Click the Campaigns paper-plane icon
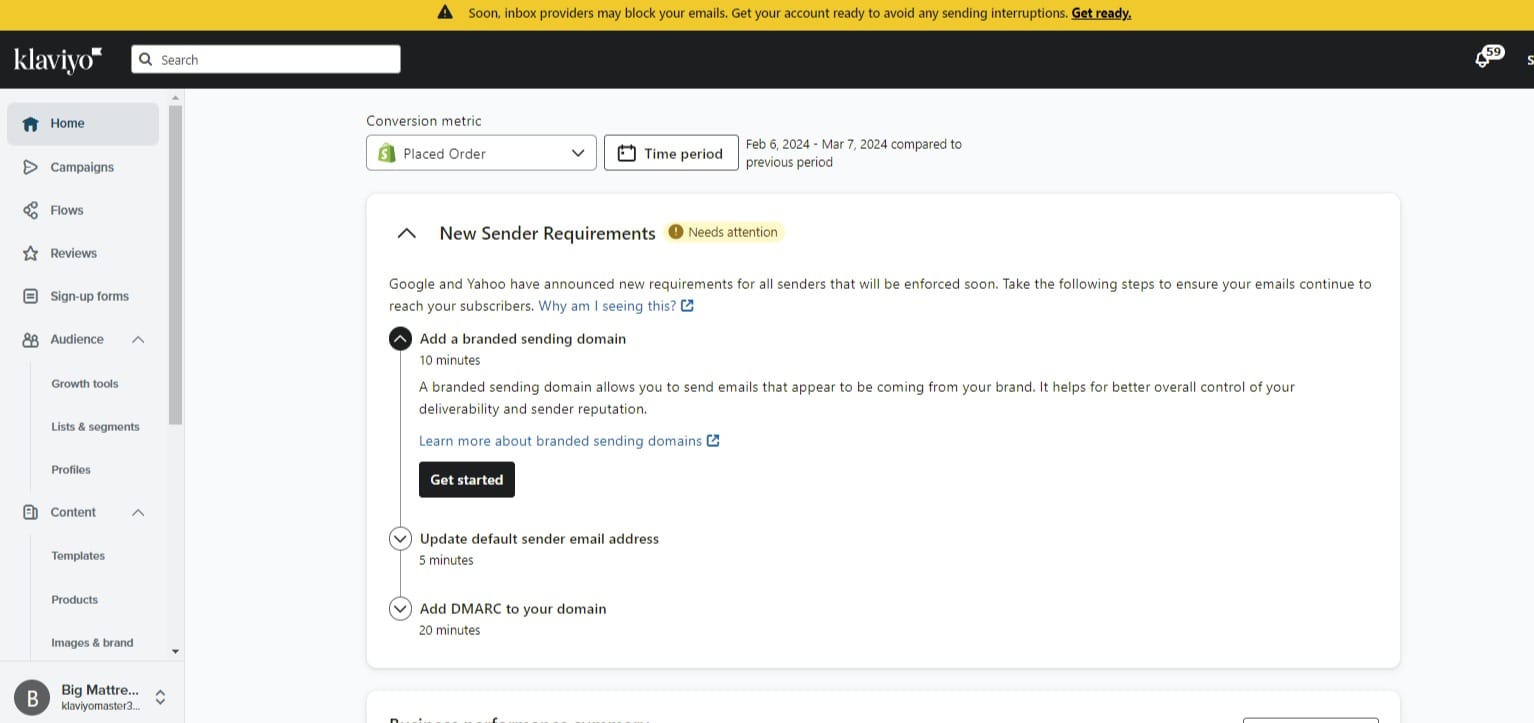1534x723 pixels. tap(30, 167)
